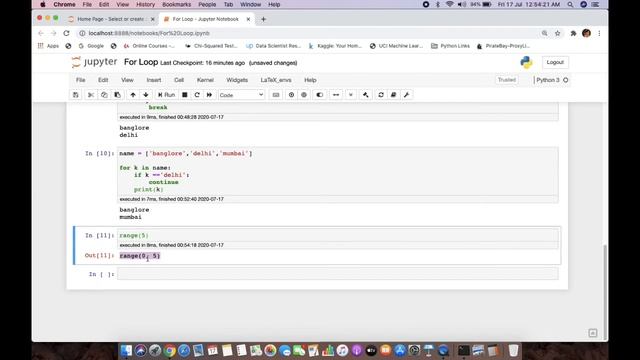Open the Bookmarks menu in macOS menu bar
The height and width of the screenshot is (360, 640).
coord(176,4)
